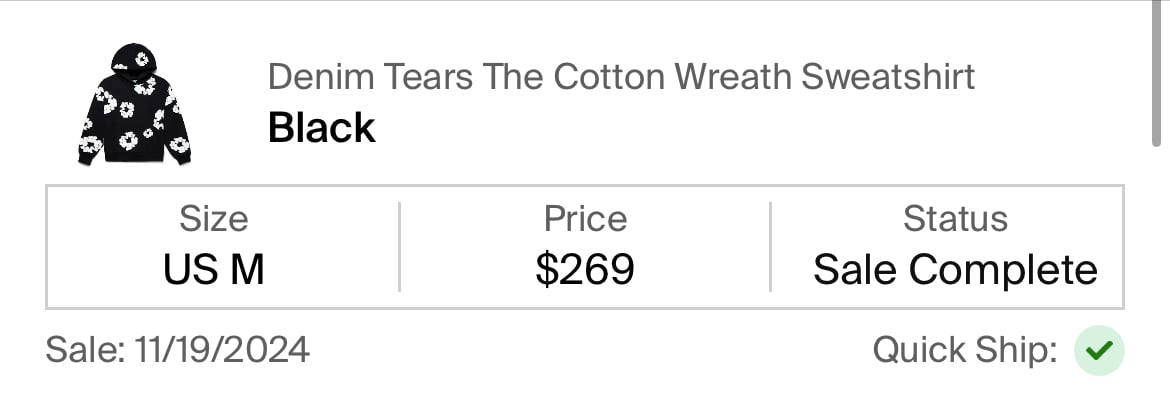Click the divider between Size and Price
The width and height of the screenshot is (1170, 396).
[399, 247]
